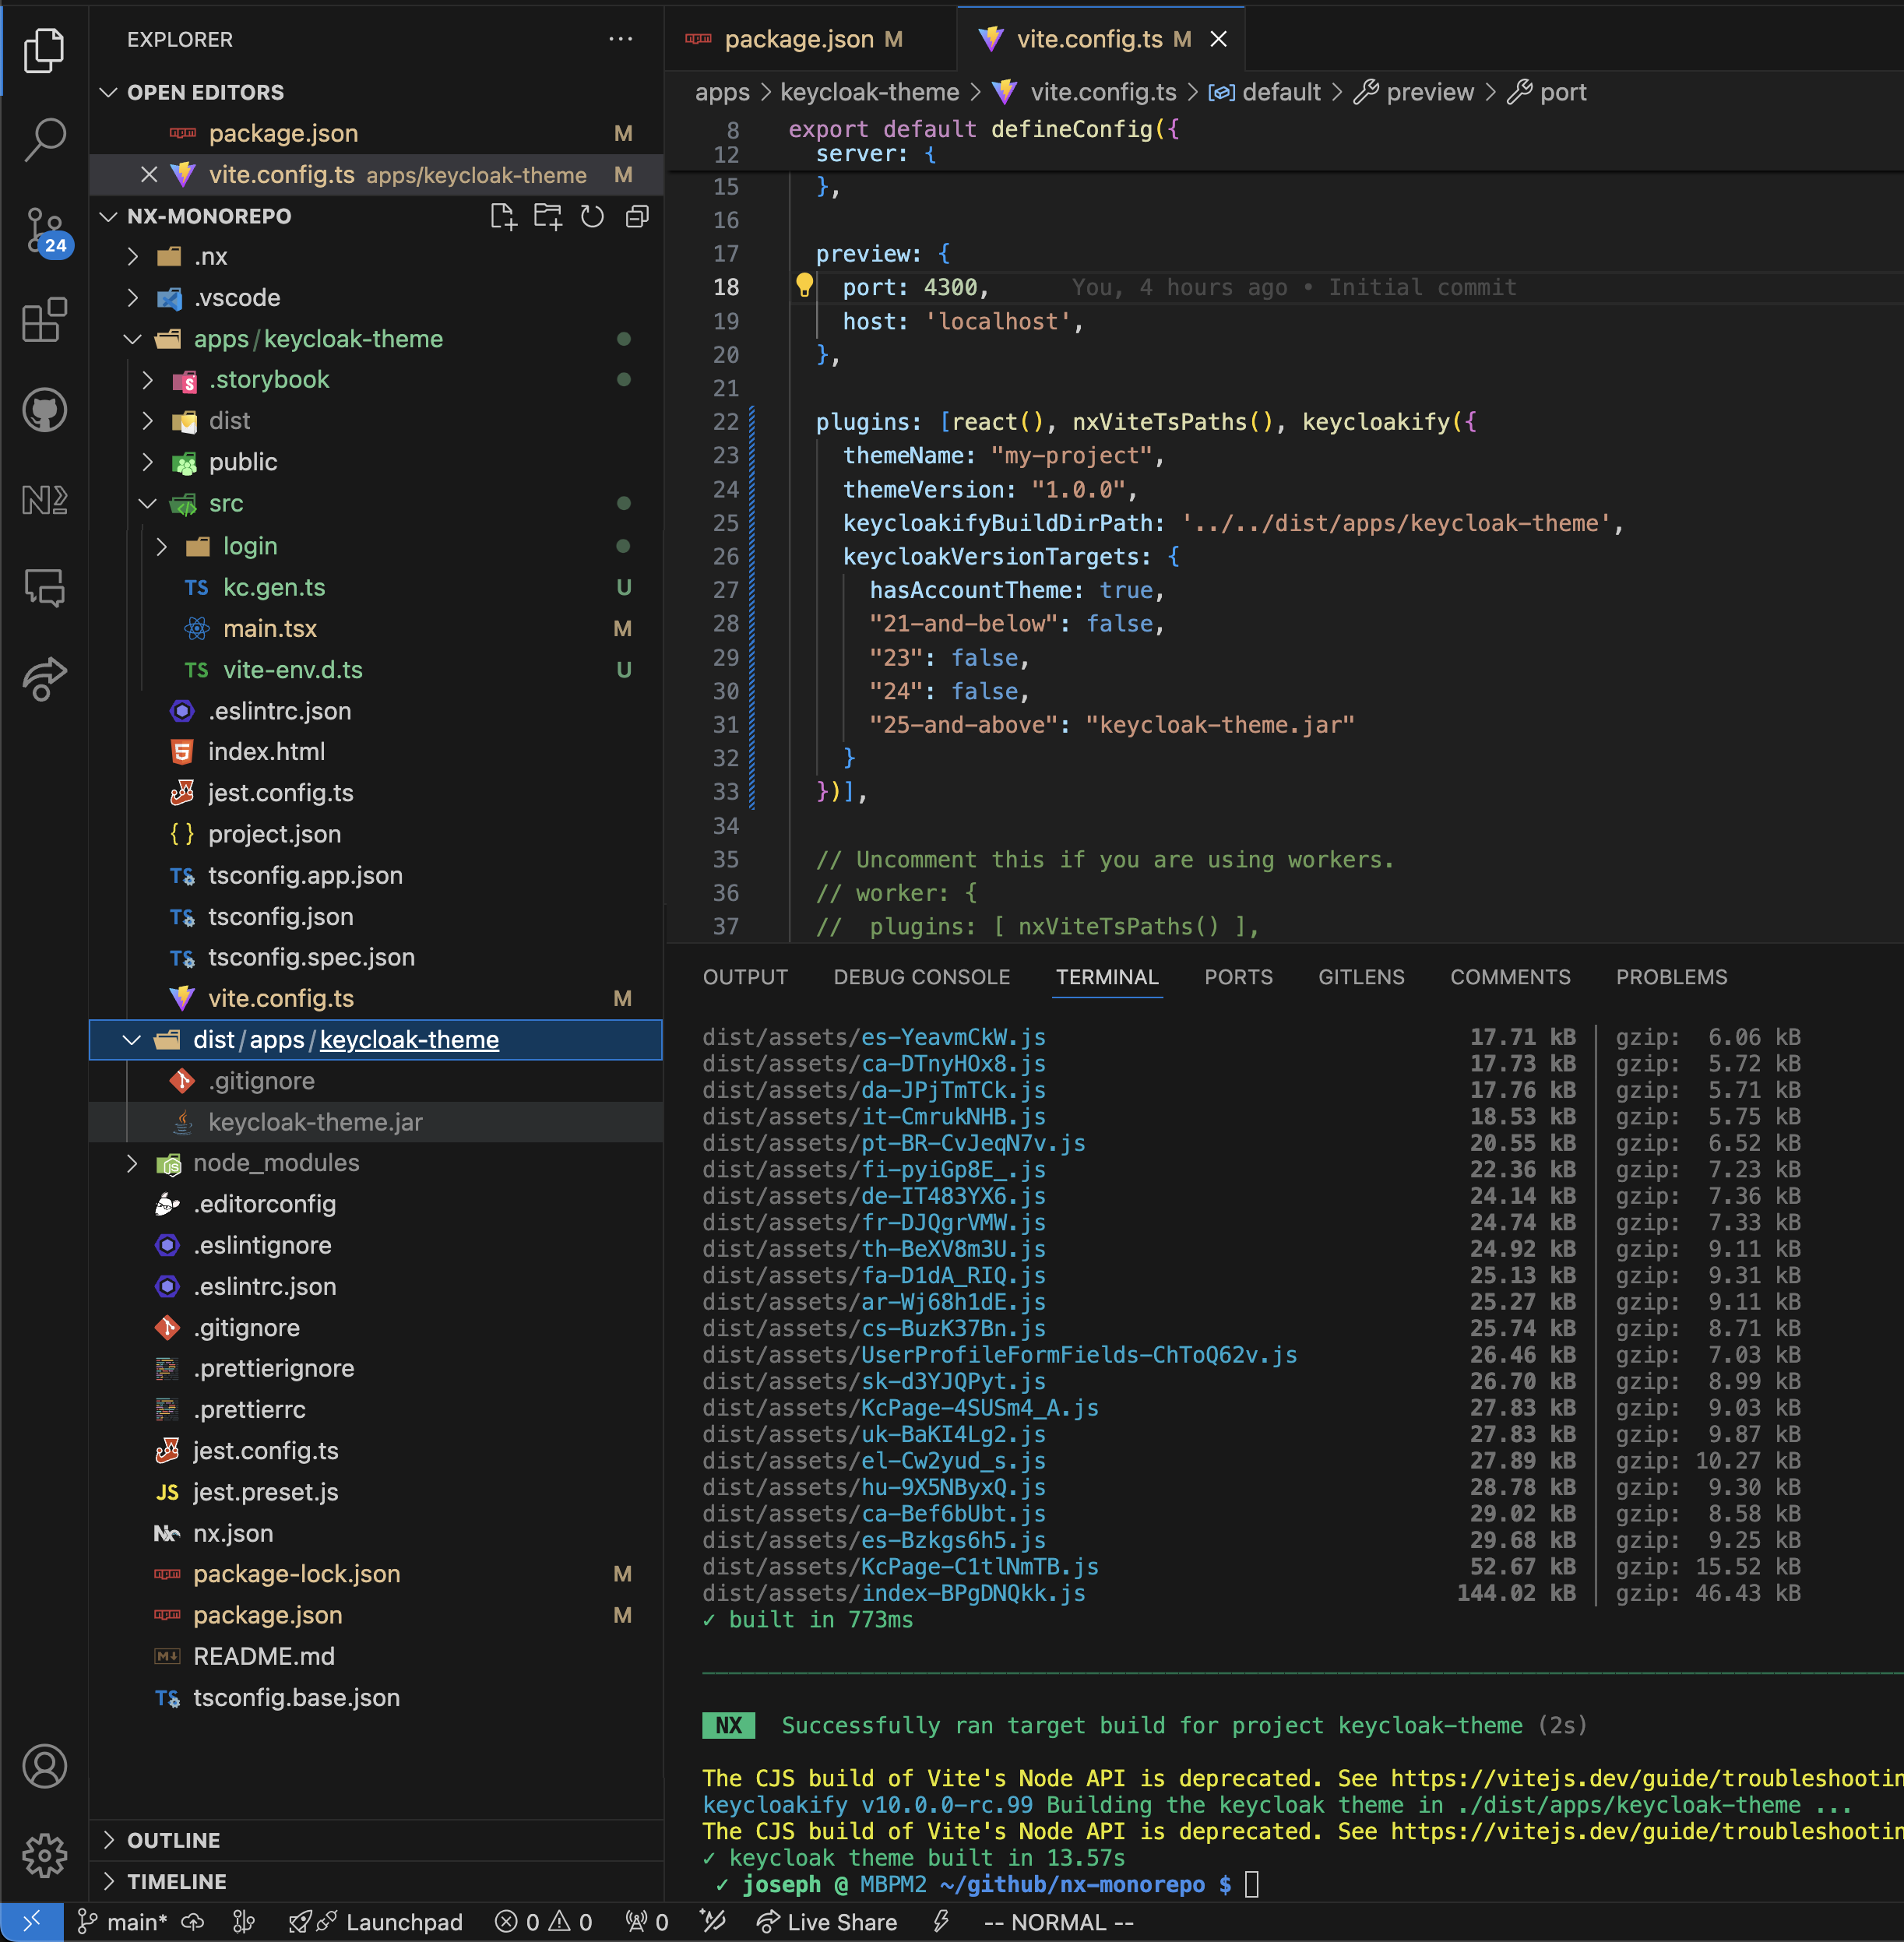Click New File icon in NX-MONOREPO header

coord(503,217)
